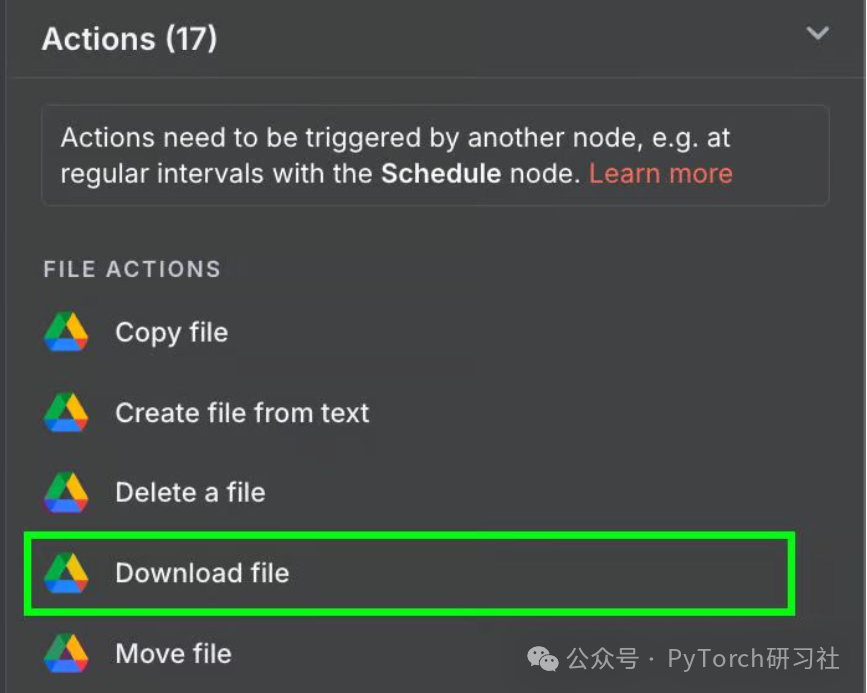Open the Learn more link
This screenshot has height=693, width=867.
[661, 174]
